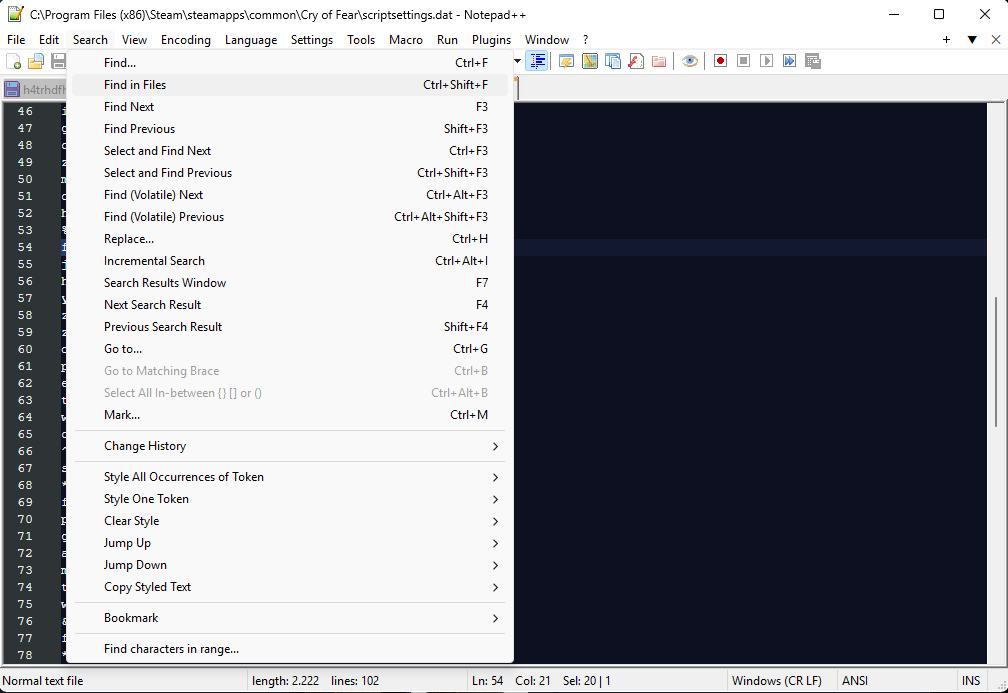Choose Replace... from the menu
Image resolution: width=1008 pixels, height=693 pixels.
click(290, 238)
